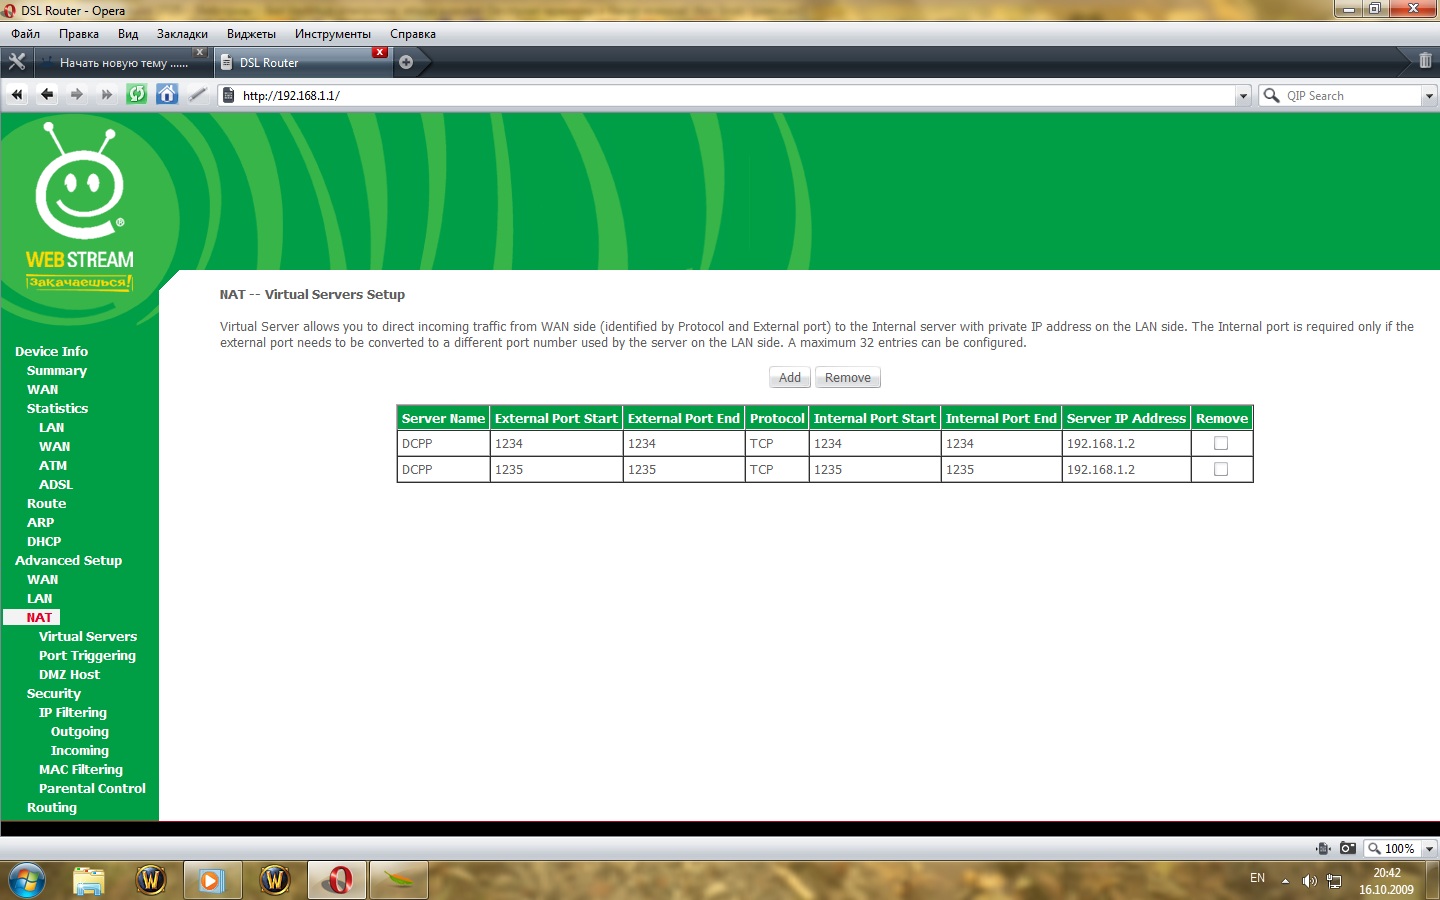Screen dimensions: 1440x900
Task: Click the Back navigation arrow
Action: click(47, 95)
